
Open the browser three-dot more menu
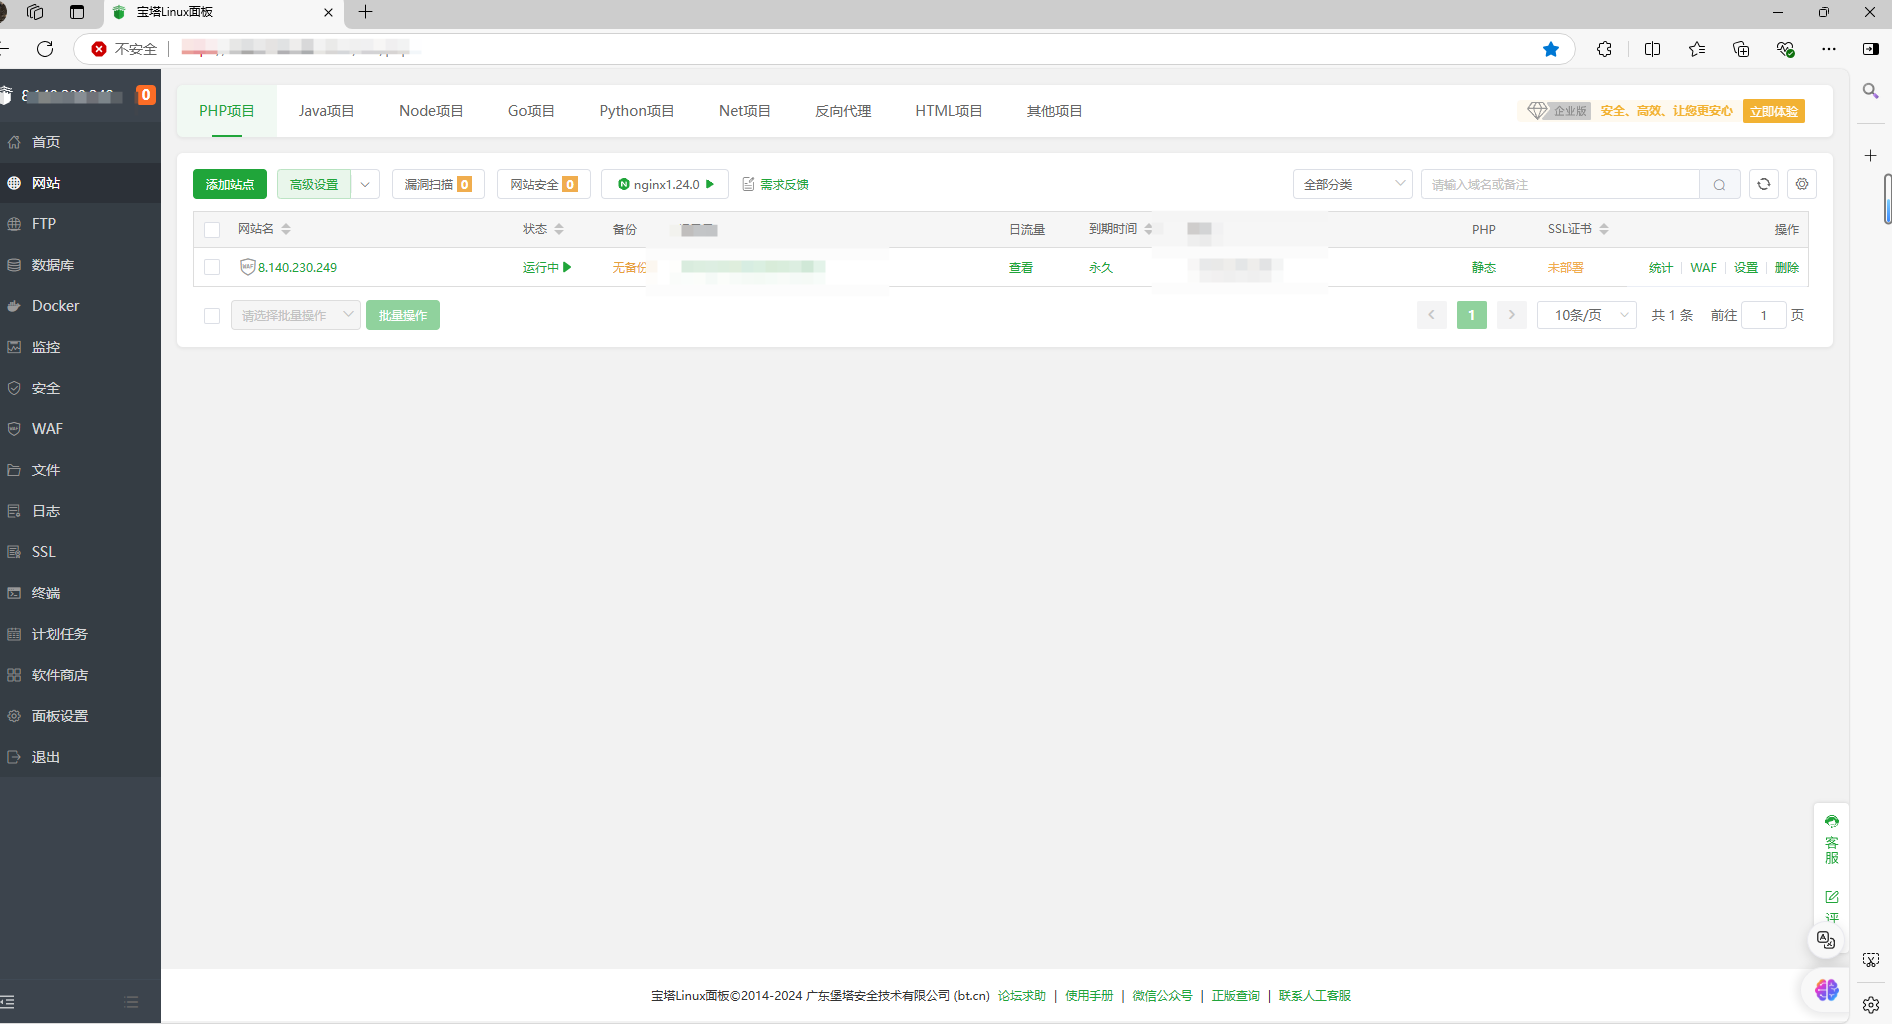[x=1829, y=49]
